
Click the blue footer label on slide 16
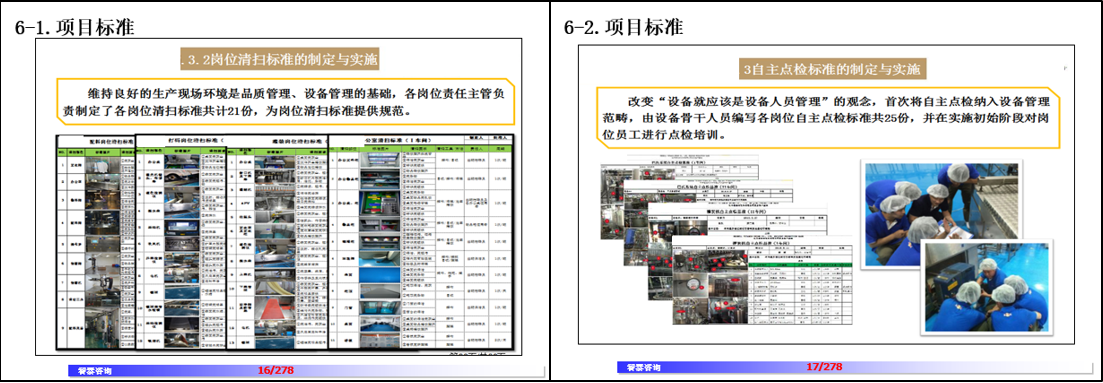94,370
